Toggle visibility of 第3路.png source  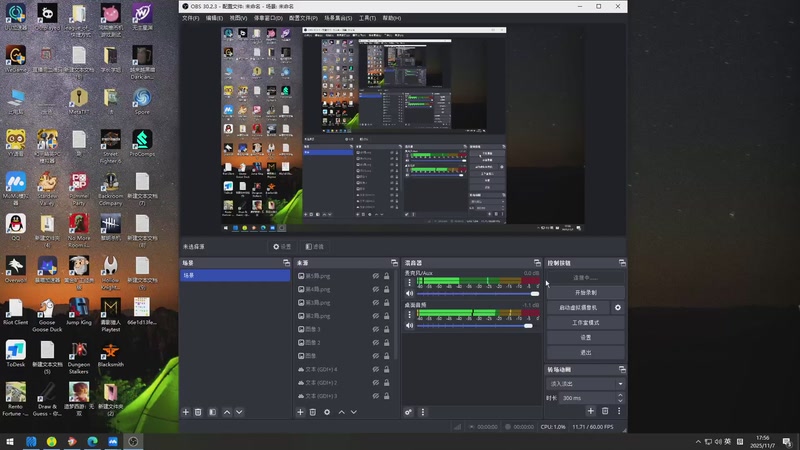pos(376,303)
